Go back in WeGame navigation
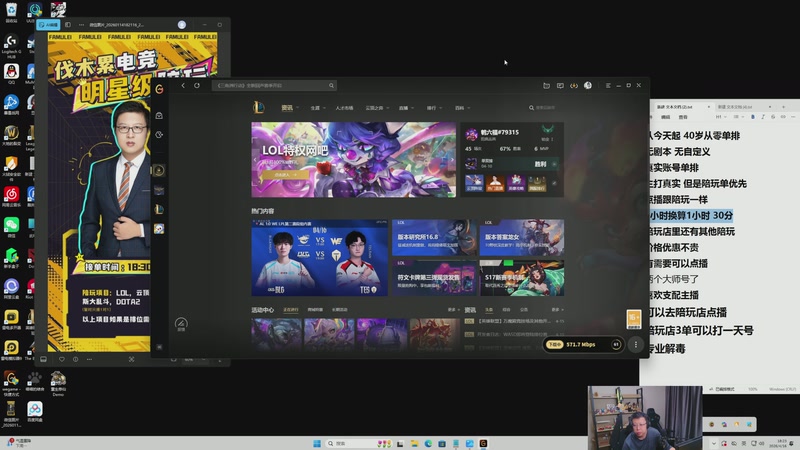 pyautogui.click(x=183, y=85)
